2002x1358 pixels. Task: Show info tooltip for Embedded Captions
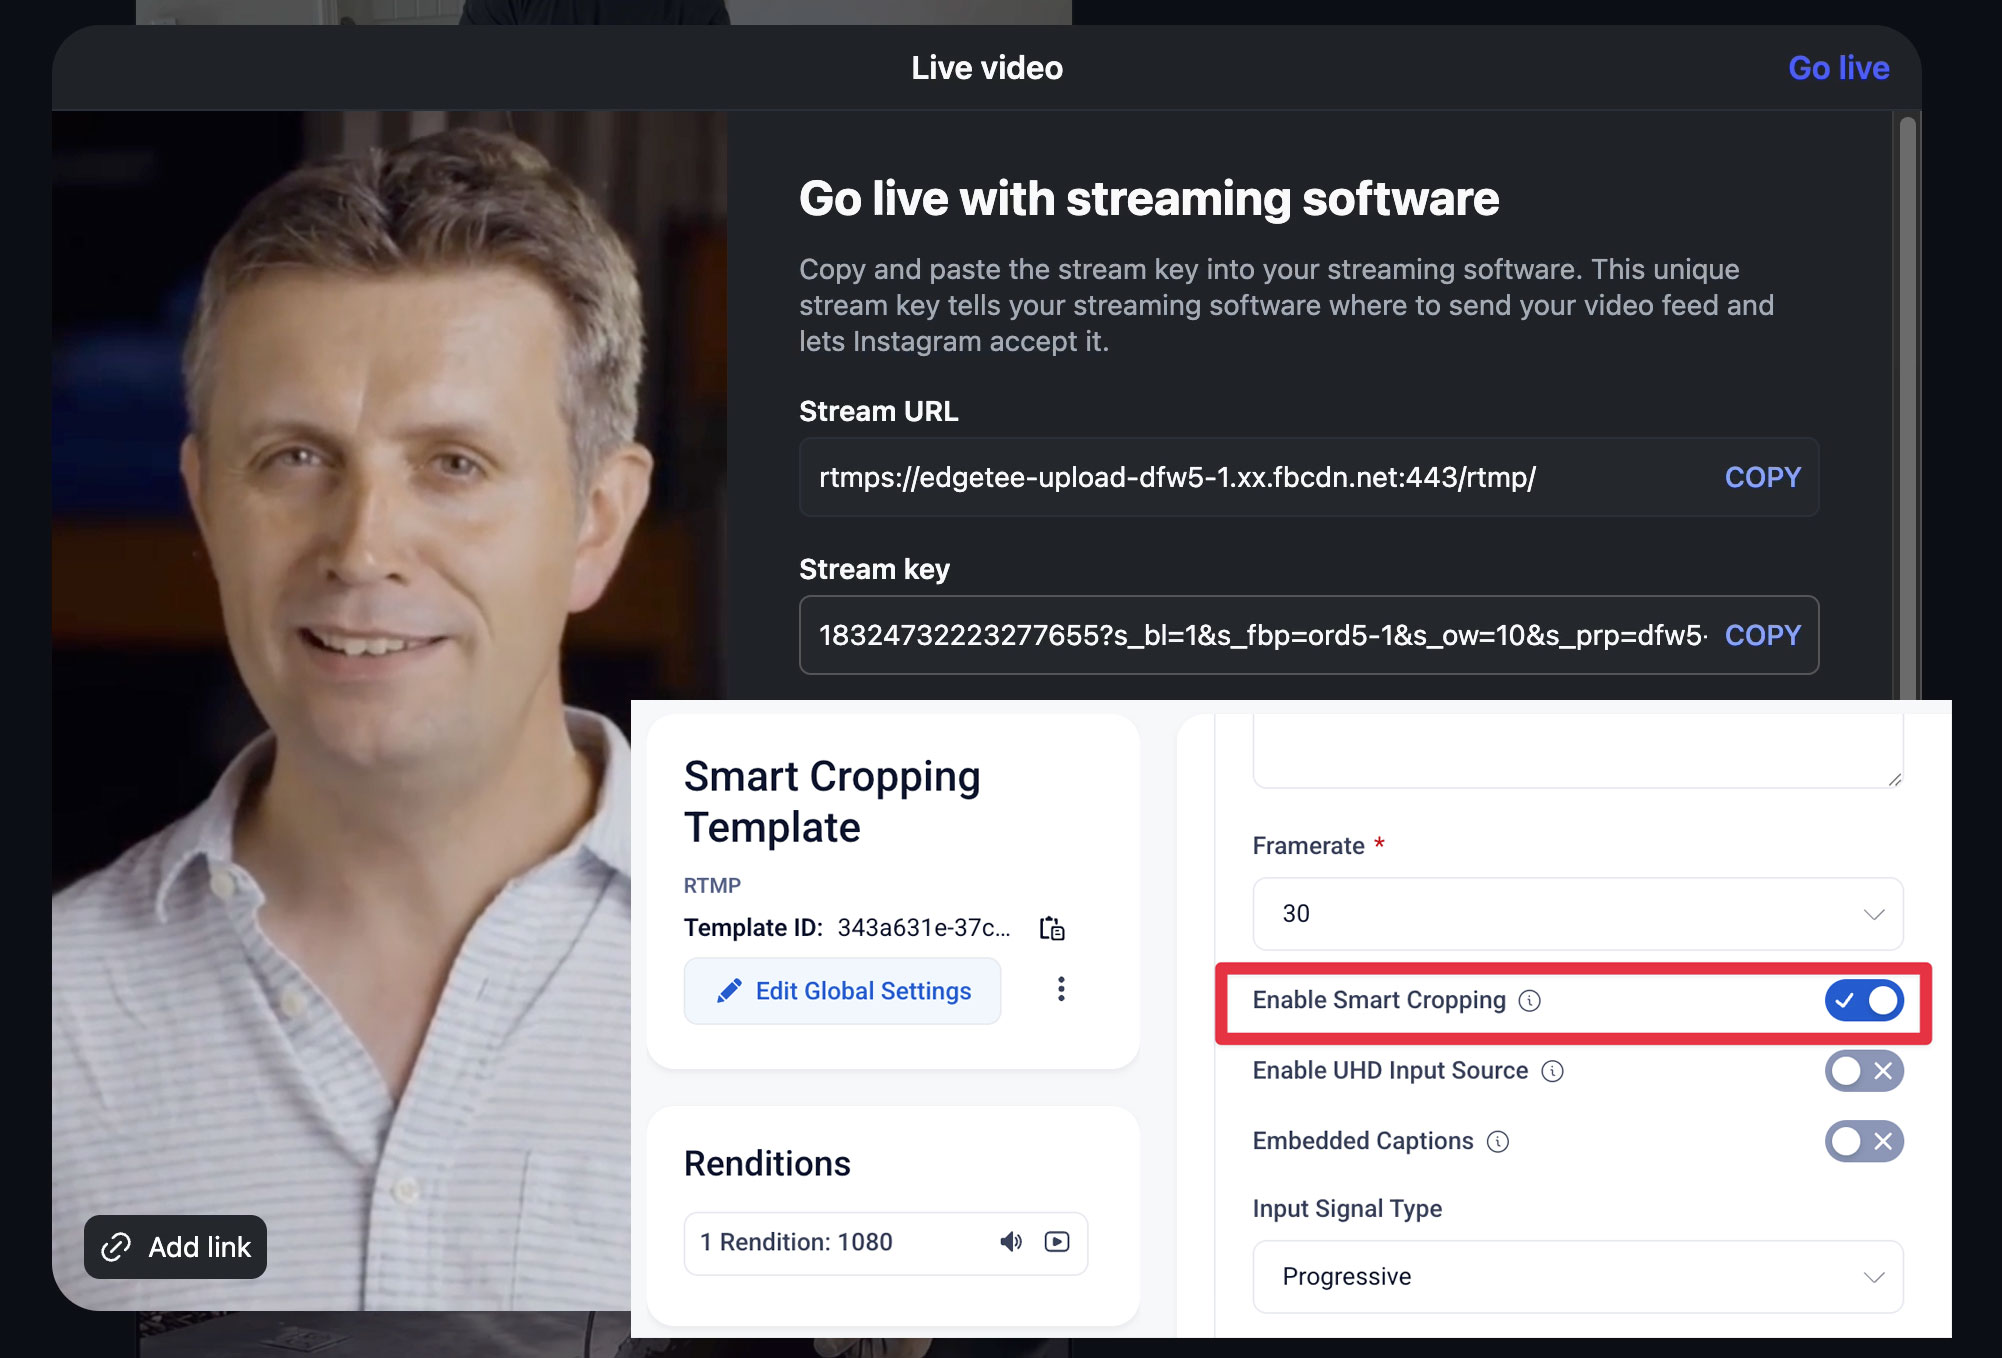tap(1498, 1142)
